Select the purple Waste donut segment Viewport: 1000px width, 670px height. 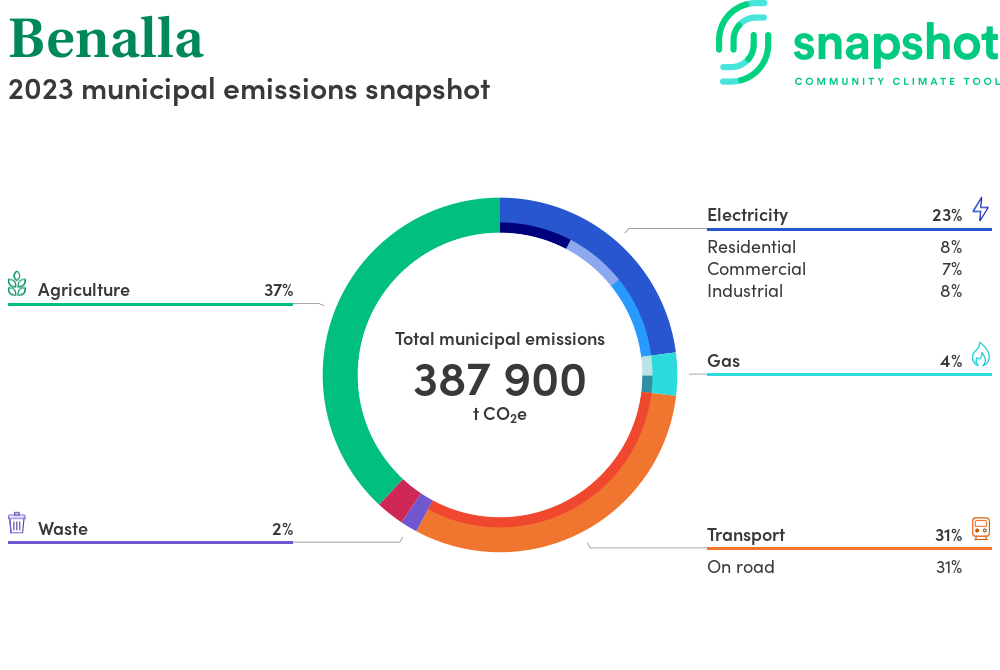point(415,512)
